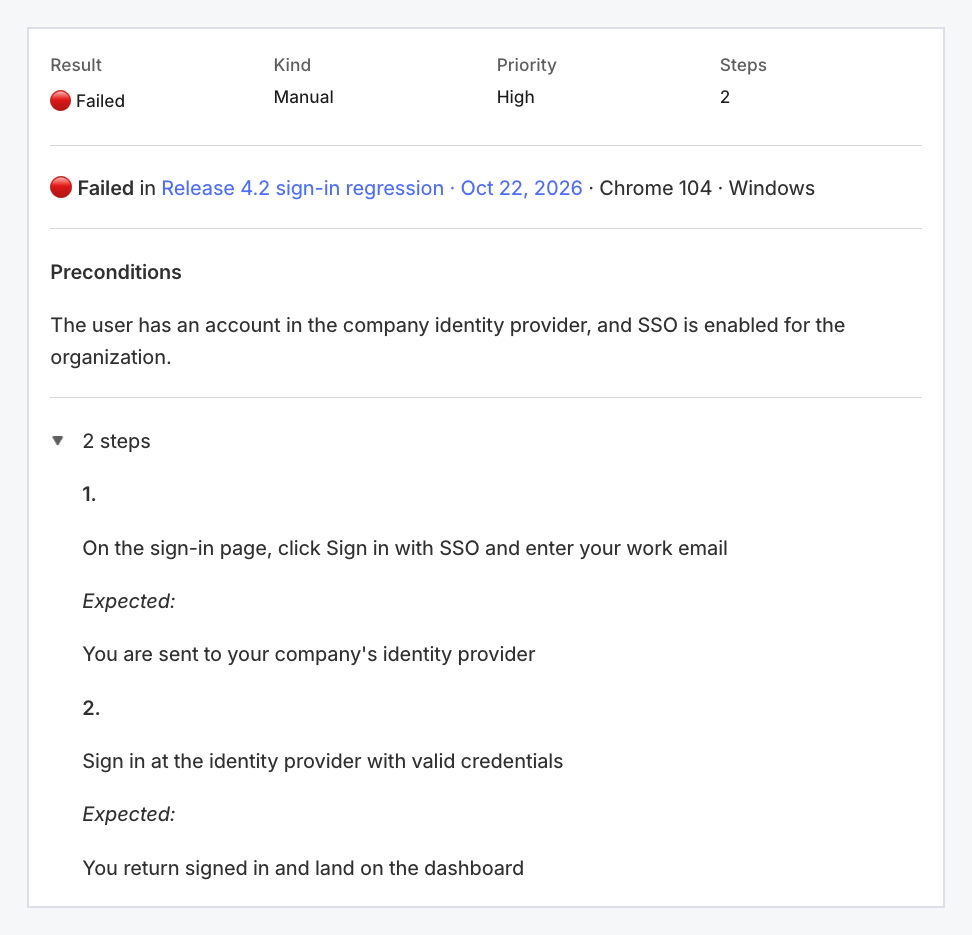Viewport: 972px width, 935px height.
Task: Click the 'Result' column label
Action: pos(76,65)
